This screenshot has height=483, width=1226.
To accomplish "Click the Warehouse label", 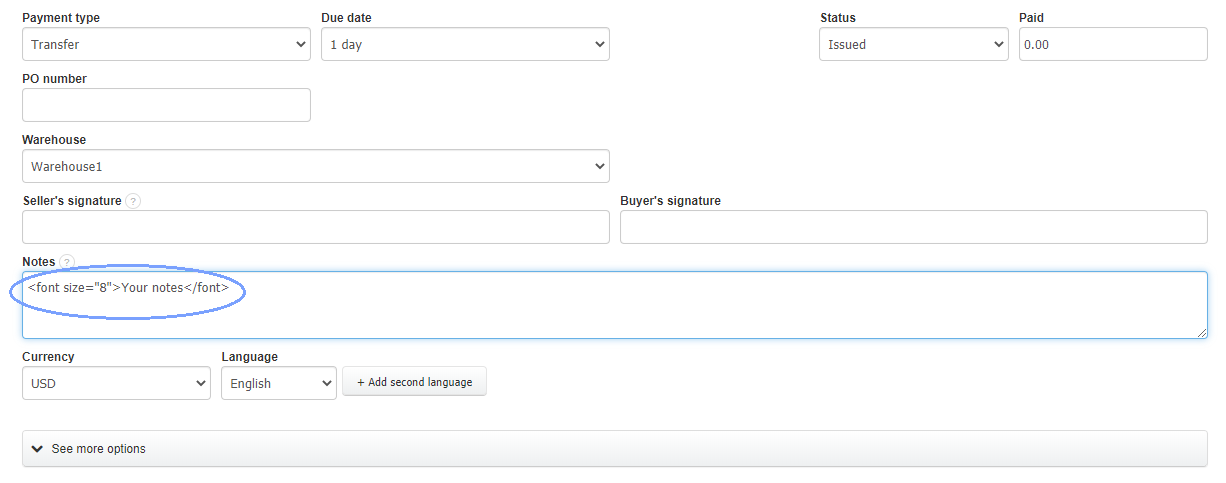I will pyautogui.click(x=54, y=140).
